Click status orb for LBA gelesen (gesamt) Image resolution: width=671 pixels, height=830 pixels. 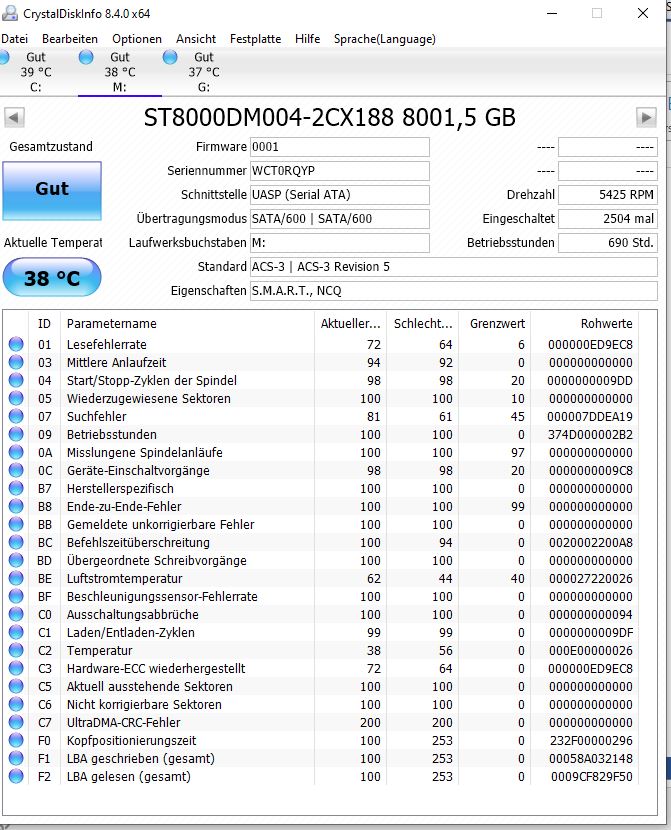pyautogui.click(x=16, y=776)
